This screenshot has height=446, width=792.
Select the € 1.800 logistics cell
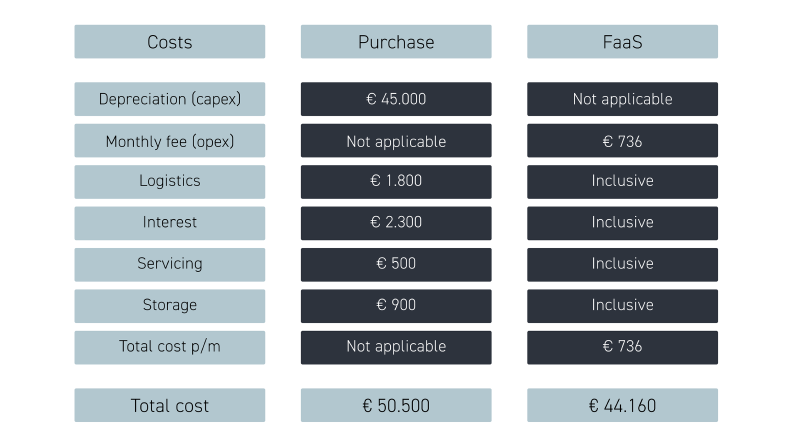[x=396, y=181]
